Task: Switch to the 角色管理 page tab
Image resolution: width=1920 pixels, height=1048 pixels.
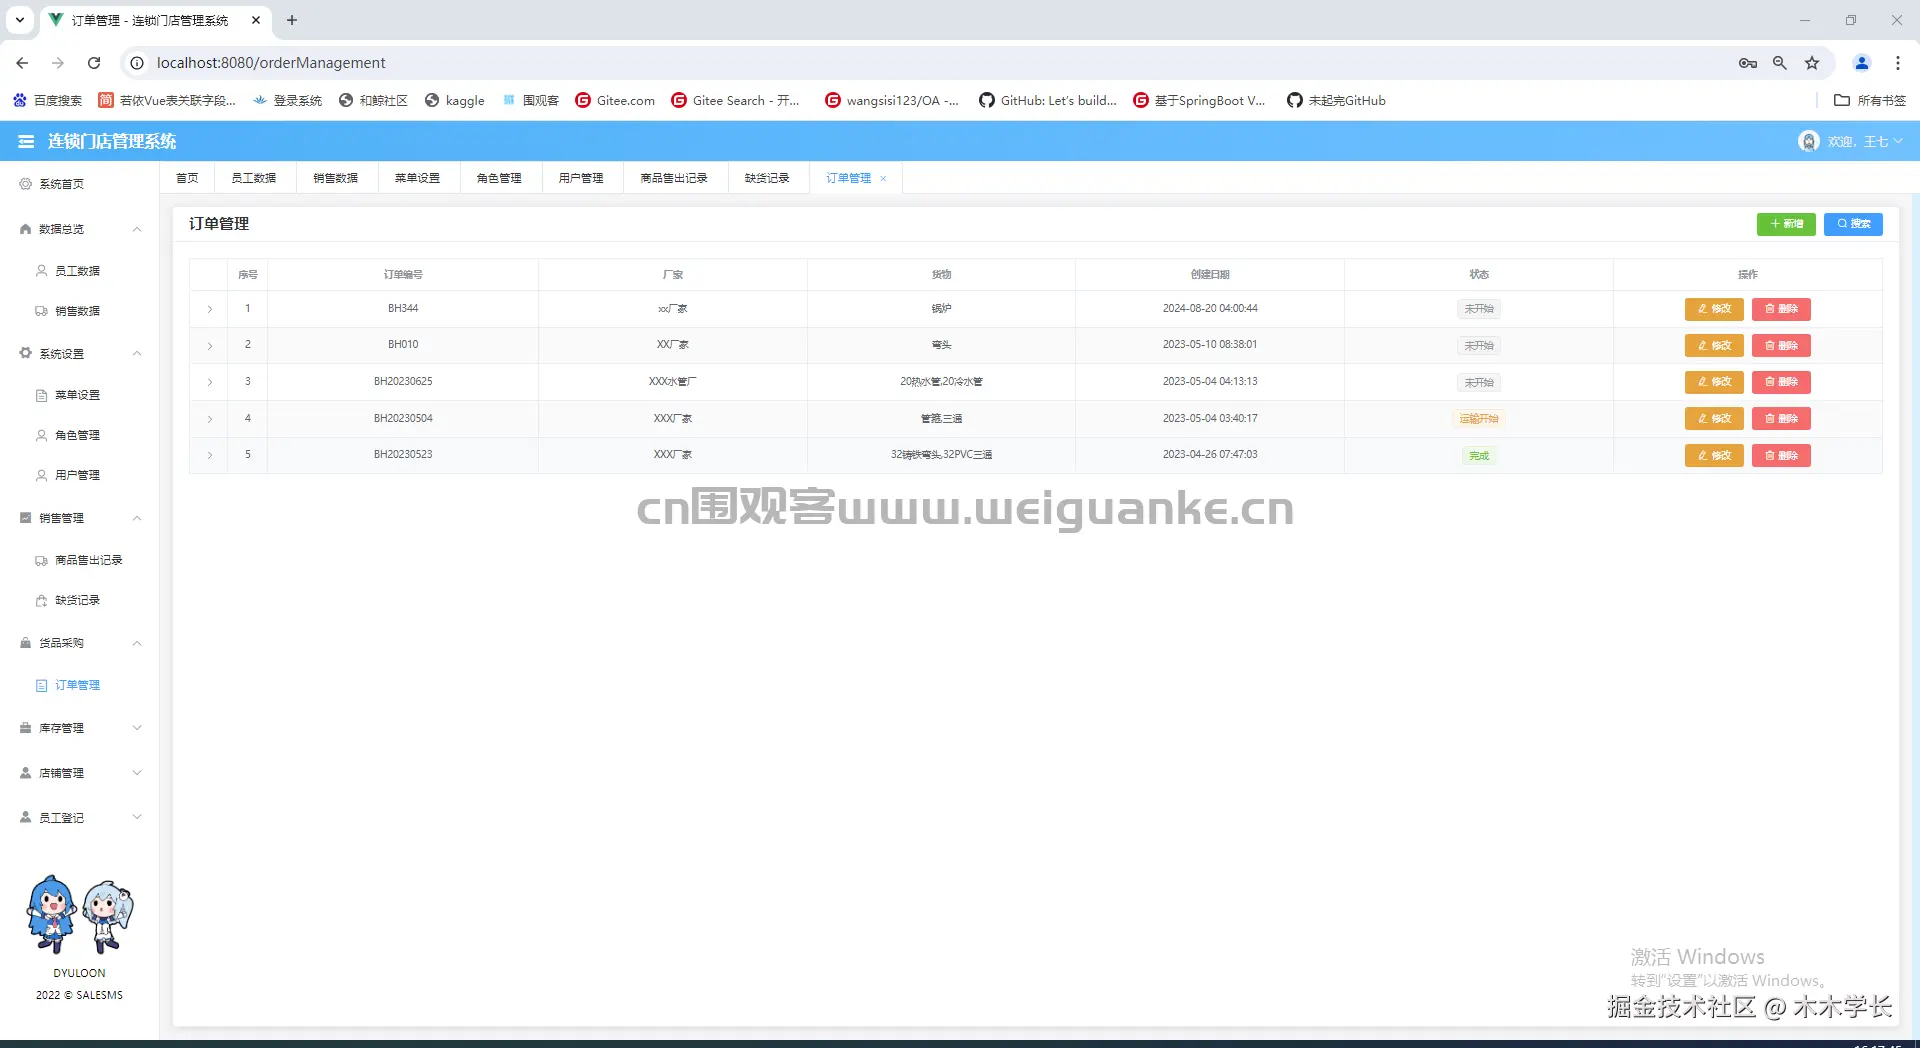Action: tap(500, 178)
